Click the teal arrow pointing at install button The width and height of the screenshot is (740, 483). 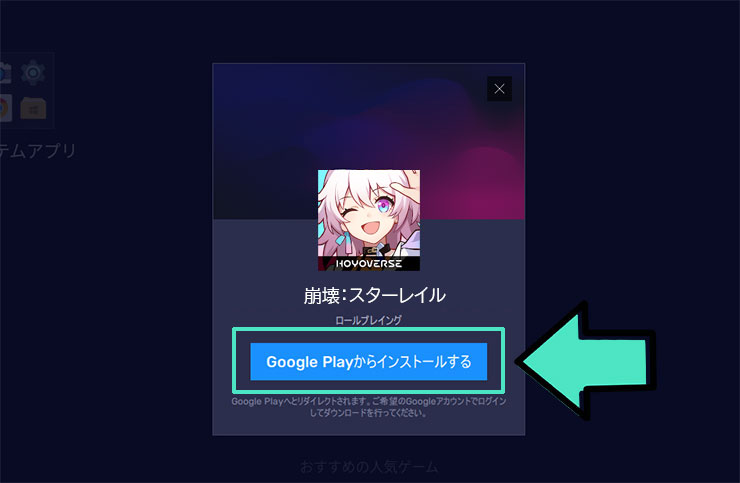pyautogui.click(x=587, y=361)
